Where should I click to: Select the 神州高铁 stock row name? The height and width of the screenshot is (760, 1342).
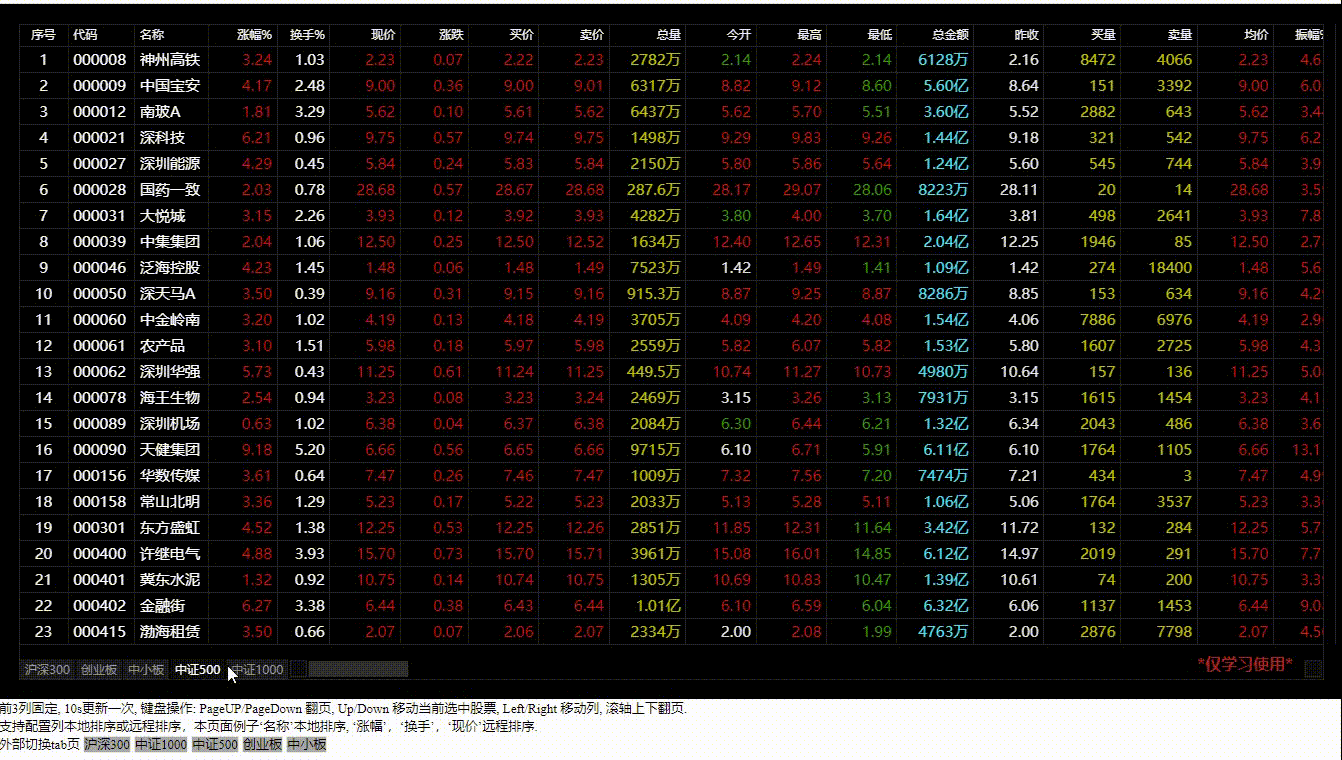170,60
